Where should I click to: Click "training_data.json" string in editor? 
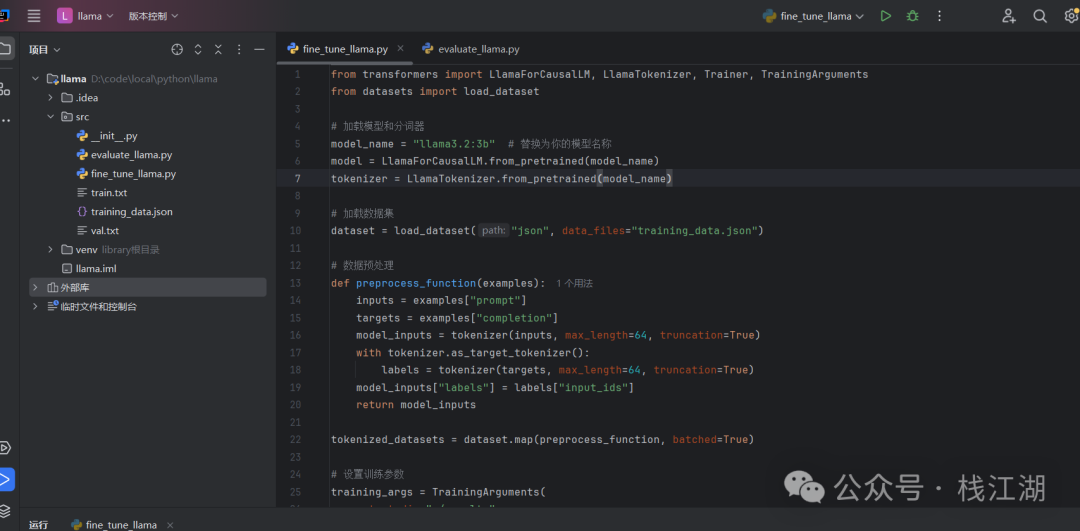[695, 231]
